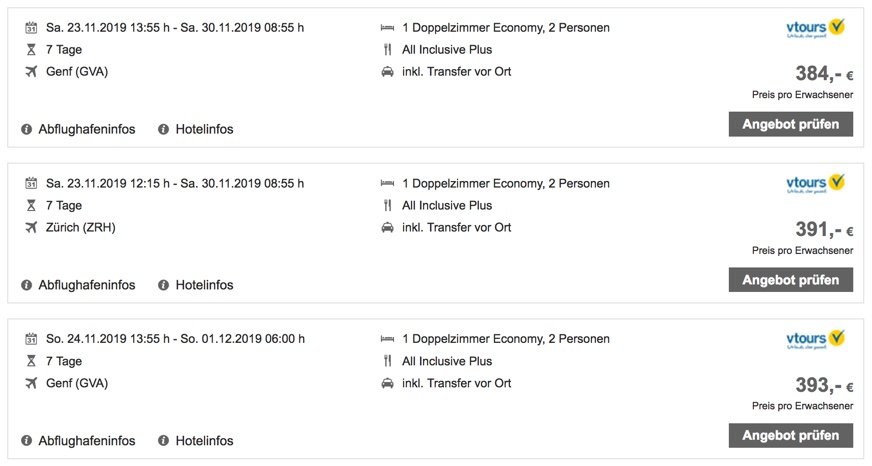Screen dimensions: 872x466
Task: Click calendar icon in the 384 euro offer
Action: coord(30,27)
